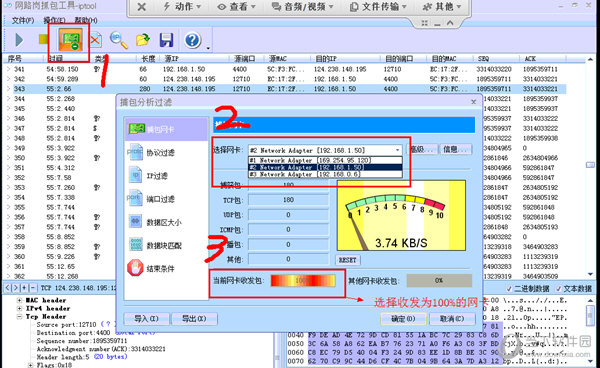Screen dimensions: 600x368
Task: Click the 高级 button
Action: click(422, 149)
